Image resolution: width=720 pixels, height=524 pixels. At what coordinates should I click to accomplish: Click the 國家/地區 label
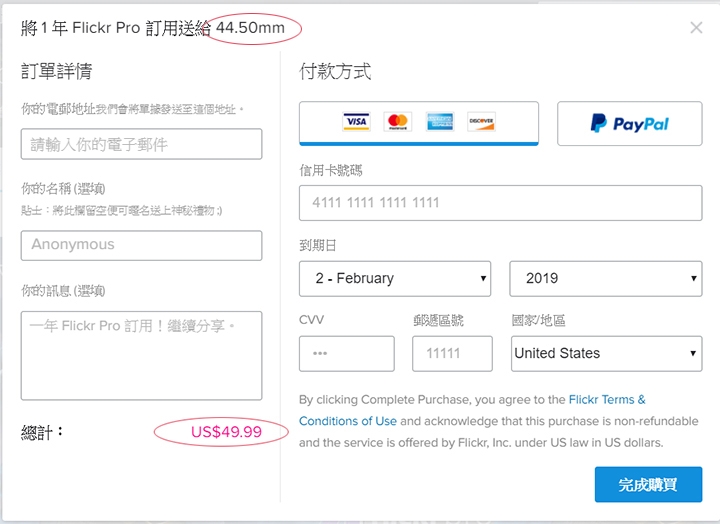(x=538, y=320)
